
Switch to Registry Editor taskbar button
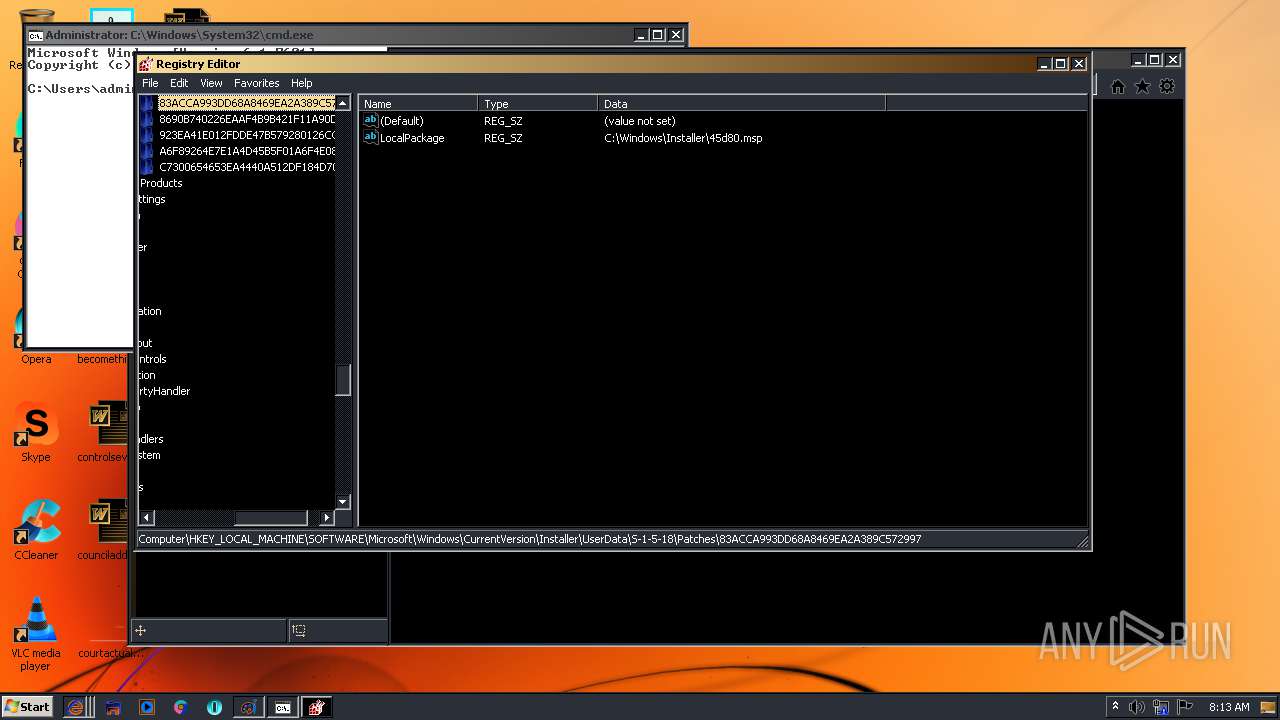(316, 707)
